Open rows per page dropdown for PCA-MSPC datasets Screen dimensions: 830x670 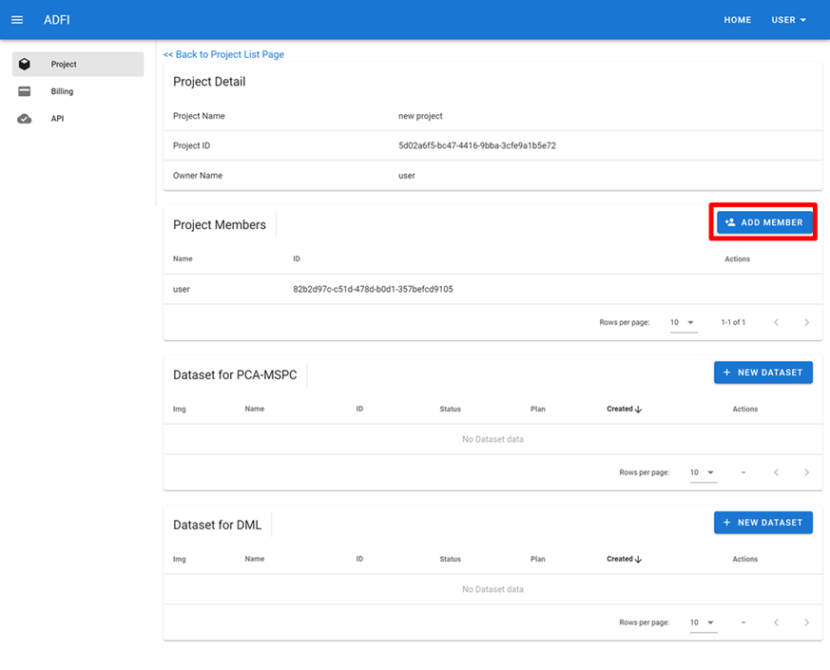pos(703,473)
